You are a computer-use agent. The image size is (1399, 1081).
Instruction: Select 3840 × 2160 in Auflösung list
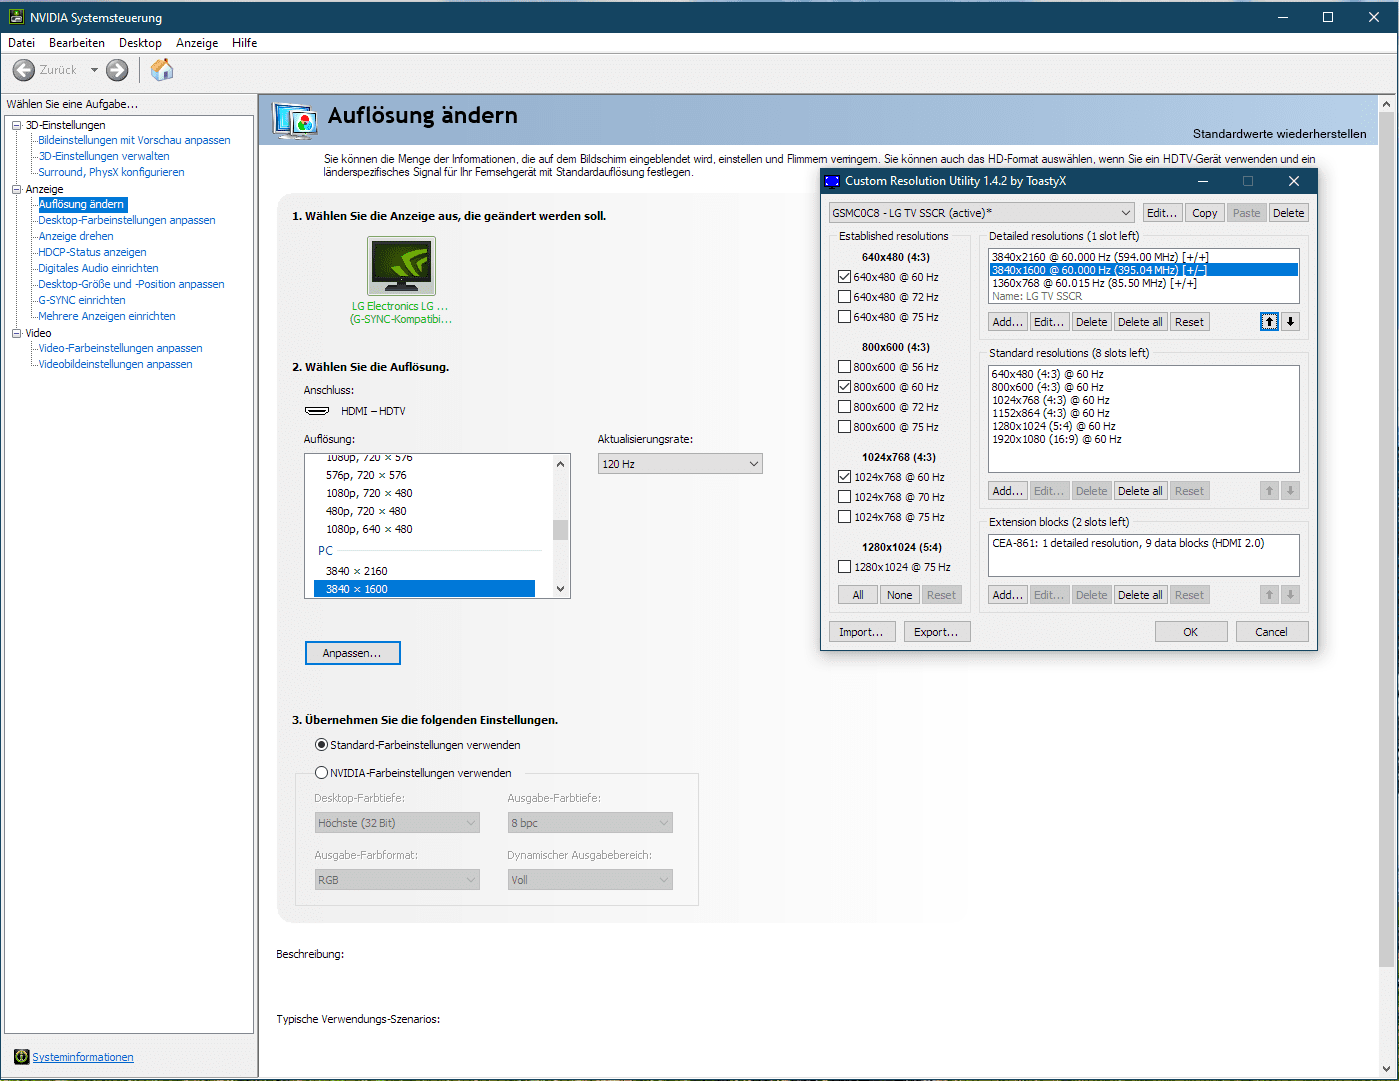[425, 571]
